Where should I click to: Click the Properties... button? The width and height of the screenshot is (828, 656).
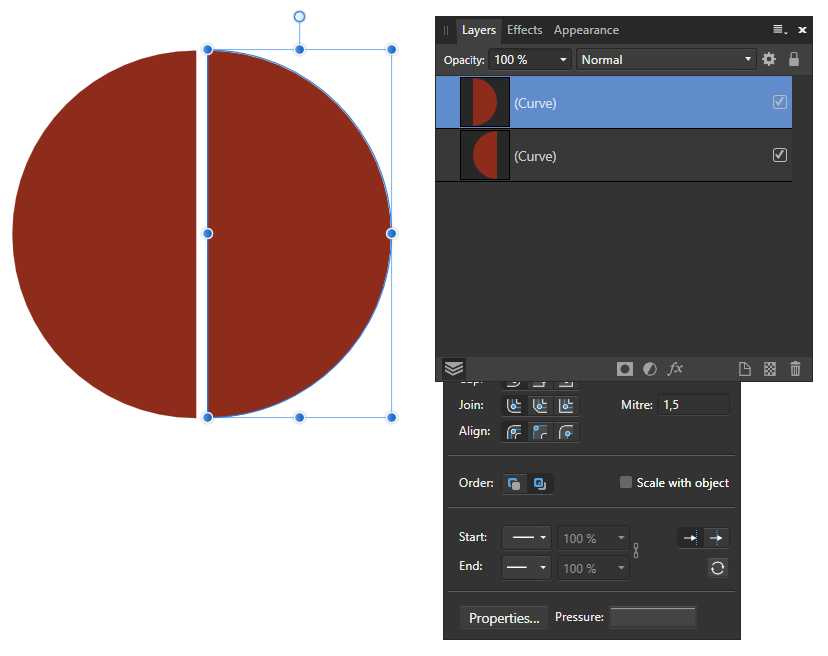coord(504,618)
